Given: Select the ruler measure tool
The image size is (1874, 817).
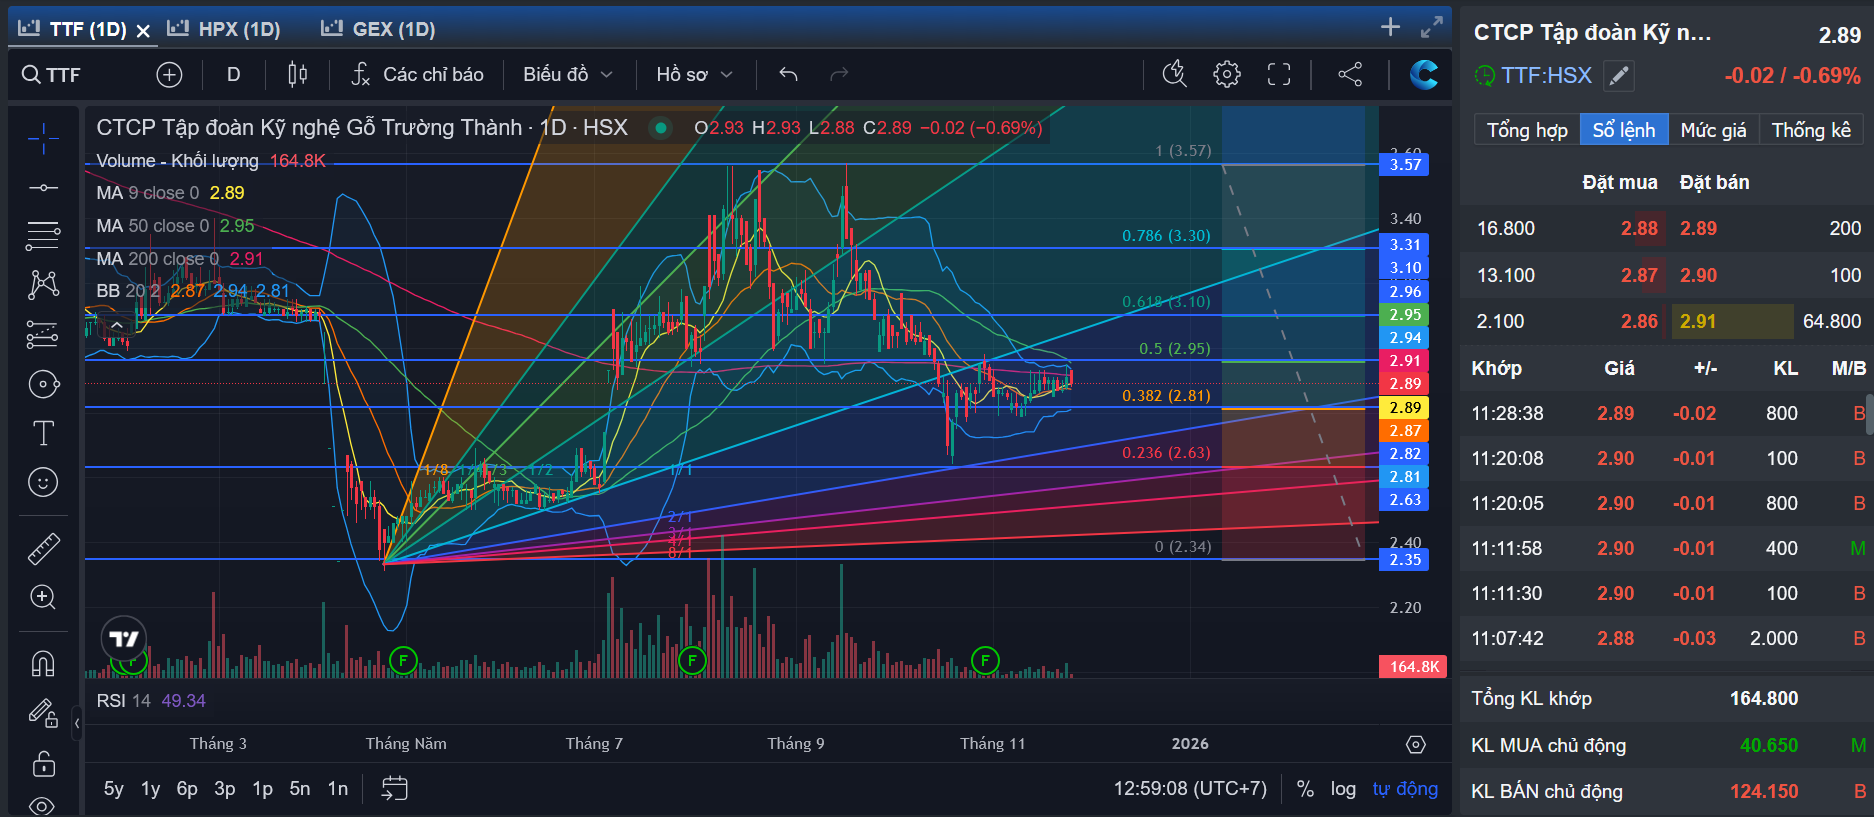Looking at the screenshot, I should click(43, 548).
